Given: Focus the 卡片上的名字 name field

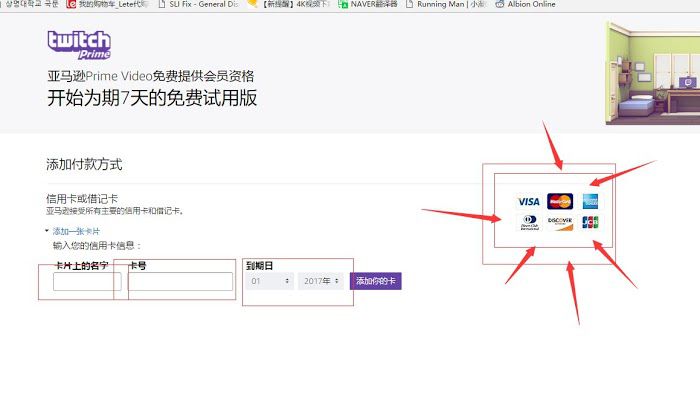Looking at the screenshot, I should (87, 282).
